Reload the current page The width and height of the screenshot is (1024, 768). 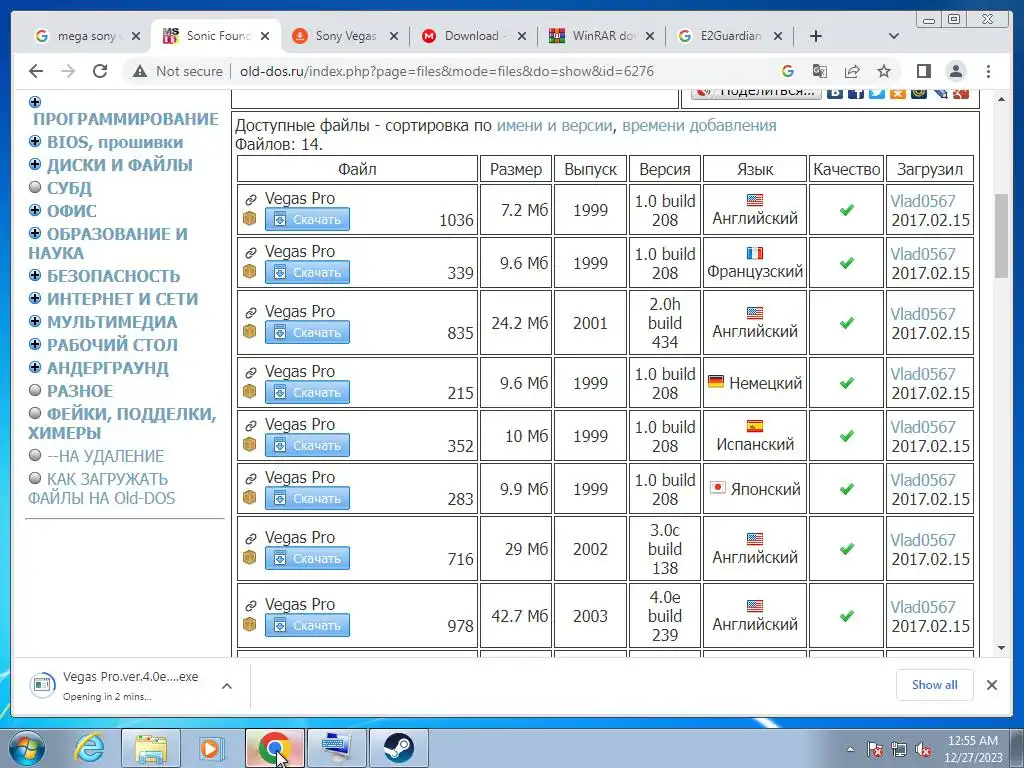pyautogui.click(x=100, y=71)
